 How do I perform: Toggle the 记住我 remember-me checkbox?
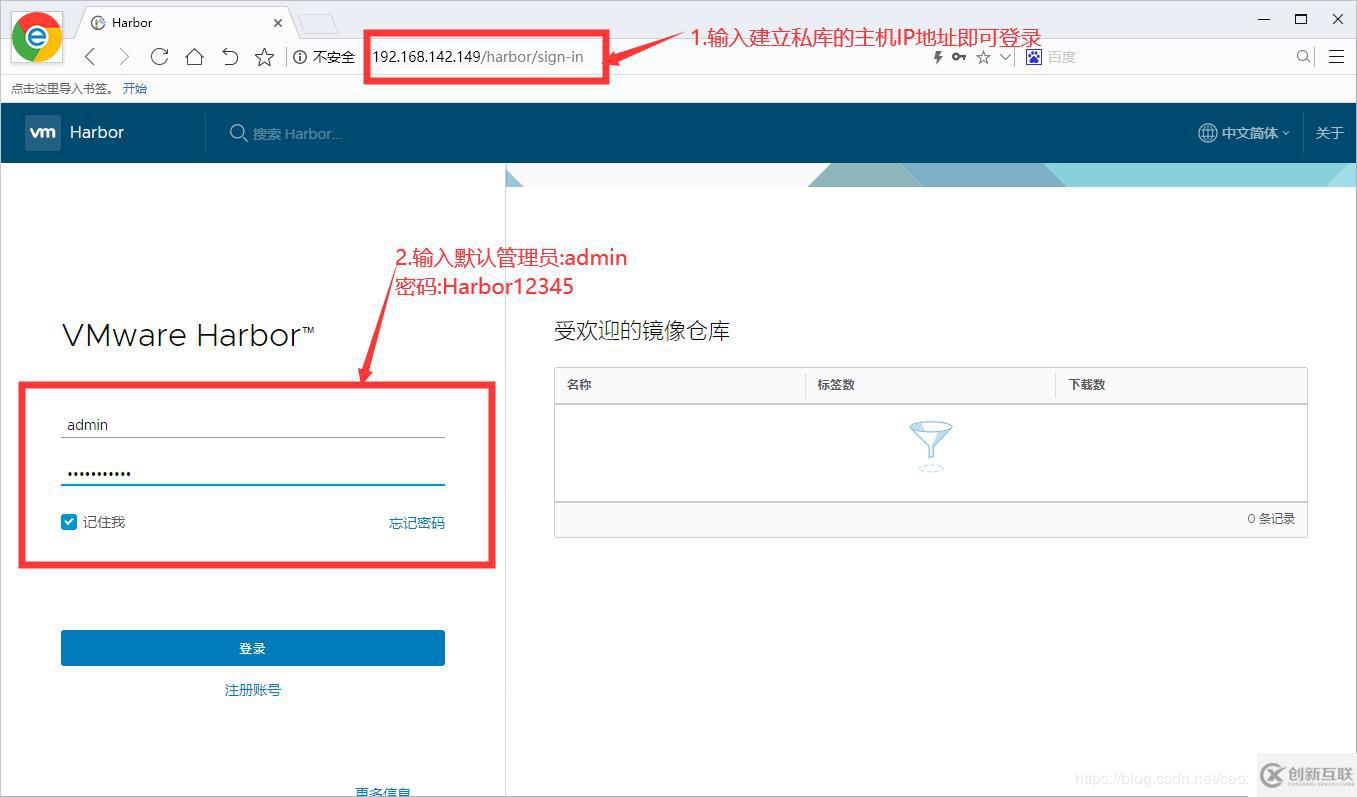click(68, 521)
